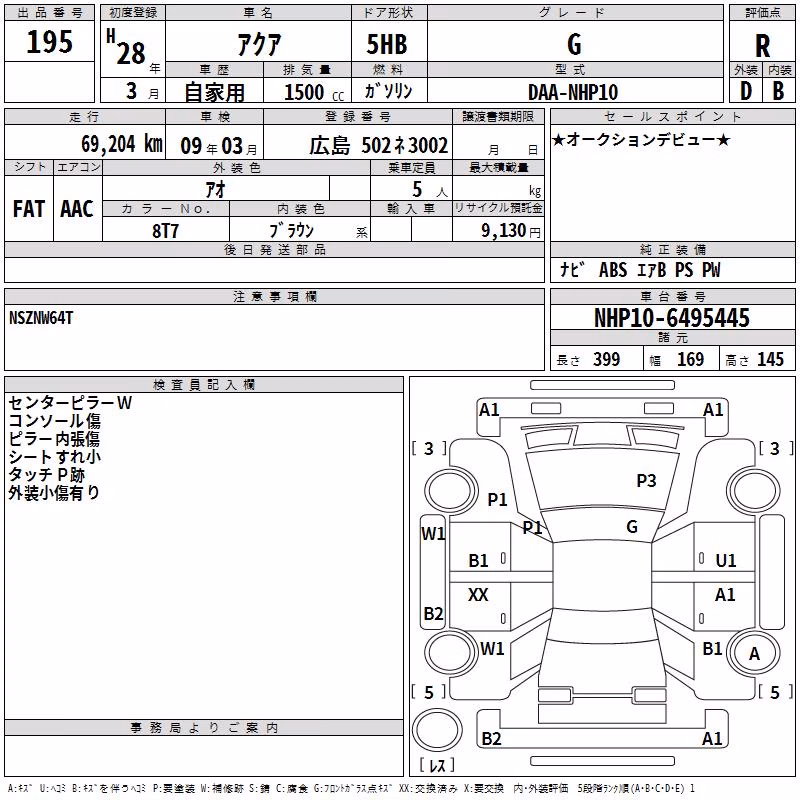
Task: Click the 事務局よりご案内 section header
Action: [x=204, y=728]
